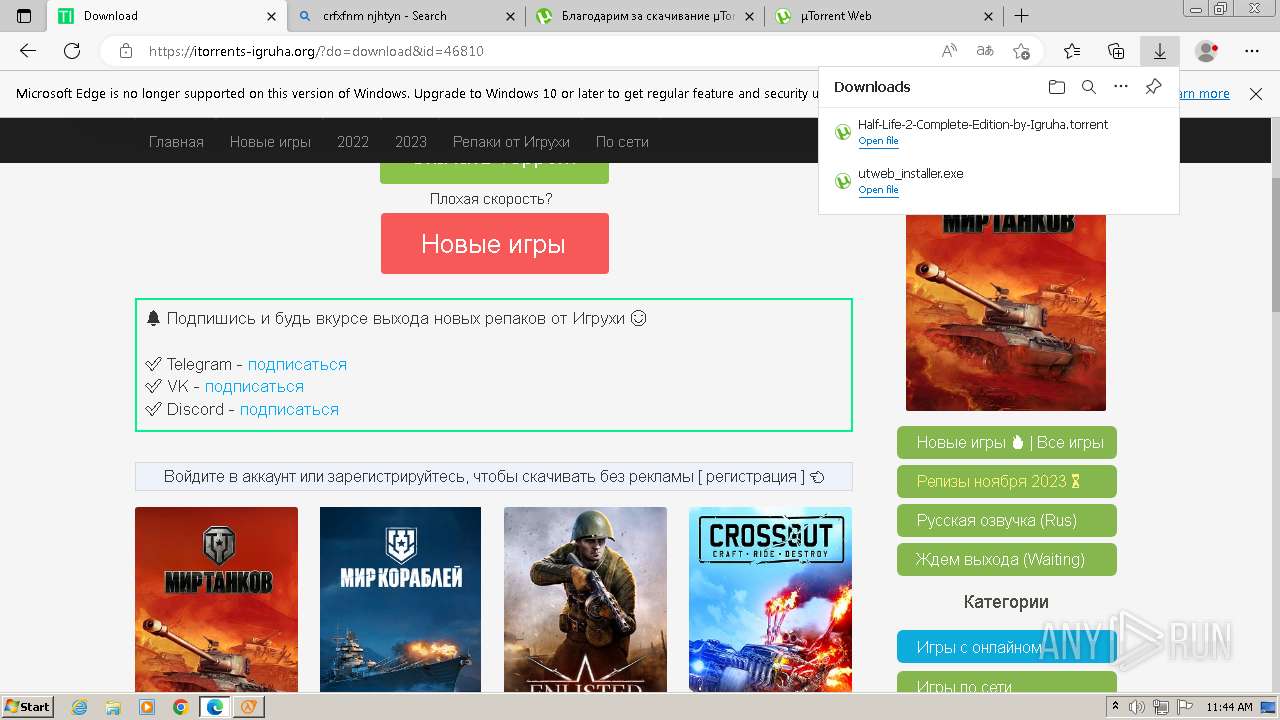The image size is (1280, 720).
Task: Open Мир Кораблей game thumbnail
Action: coord(400,599)
